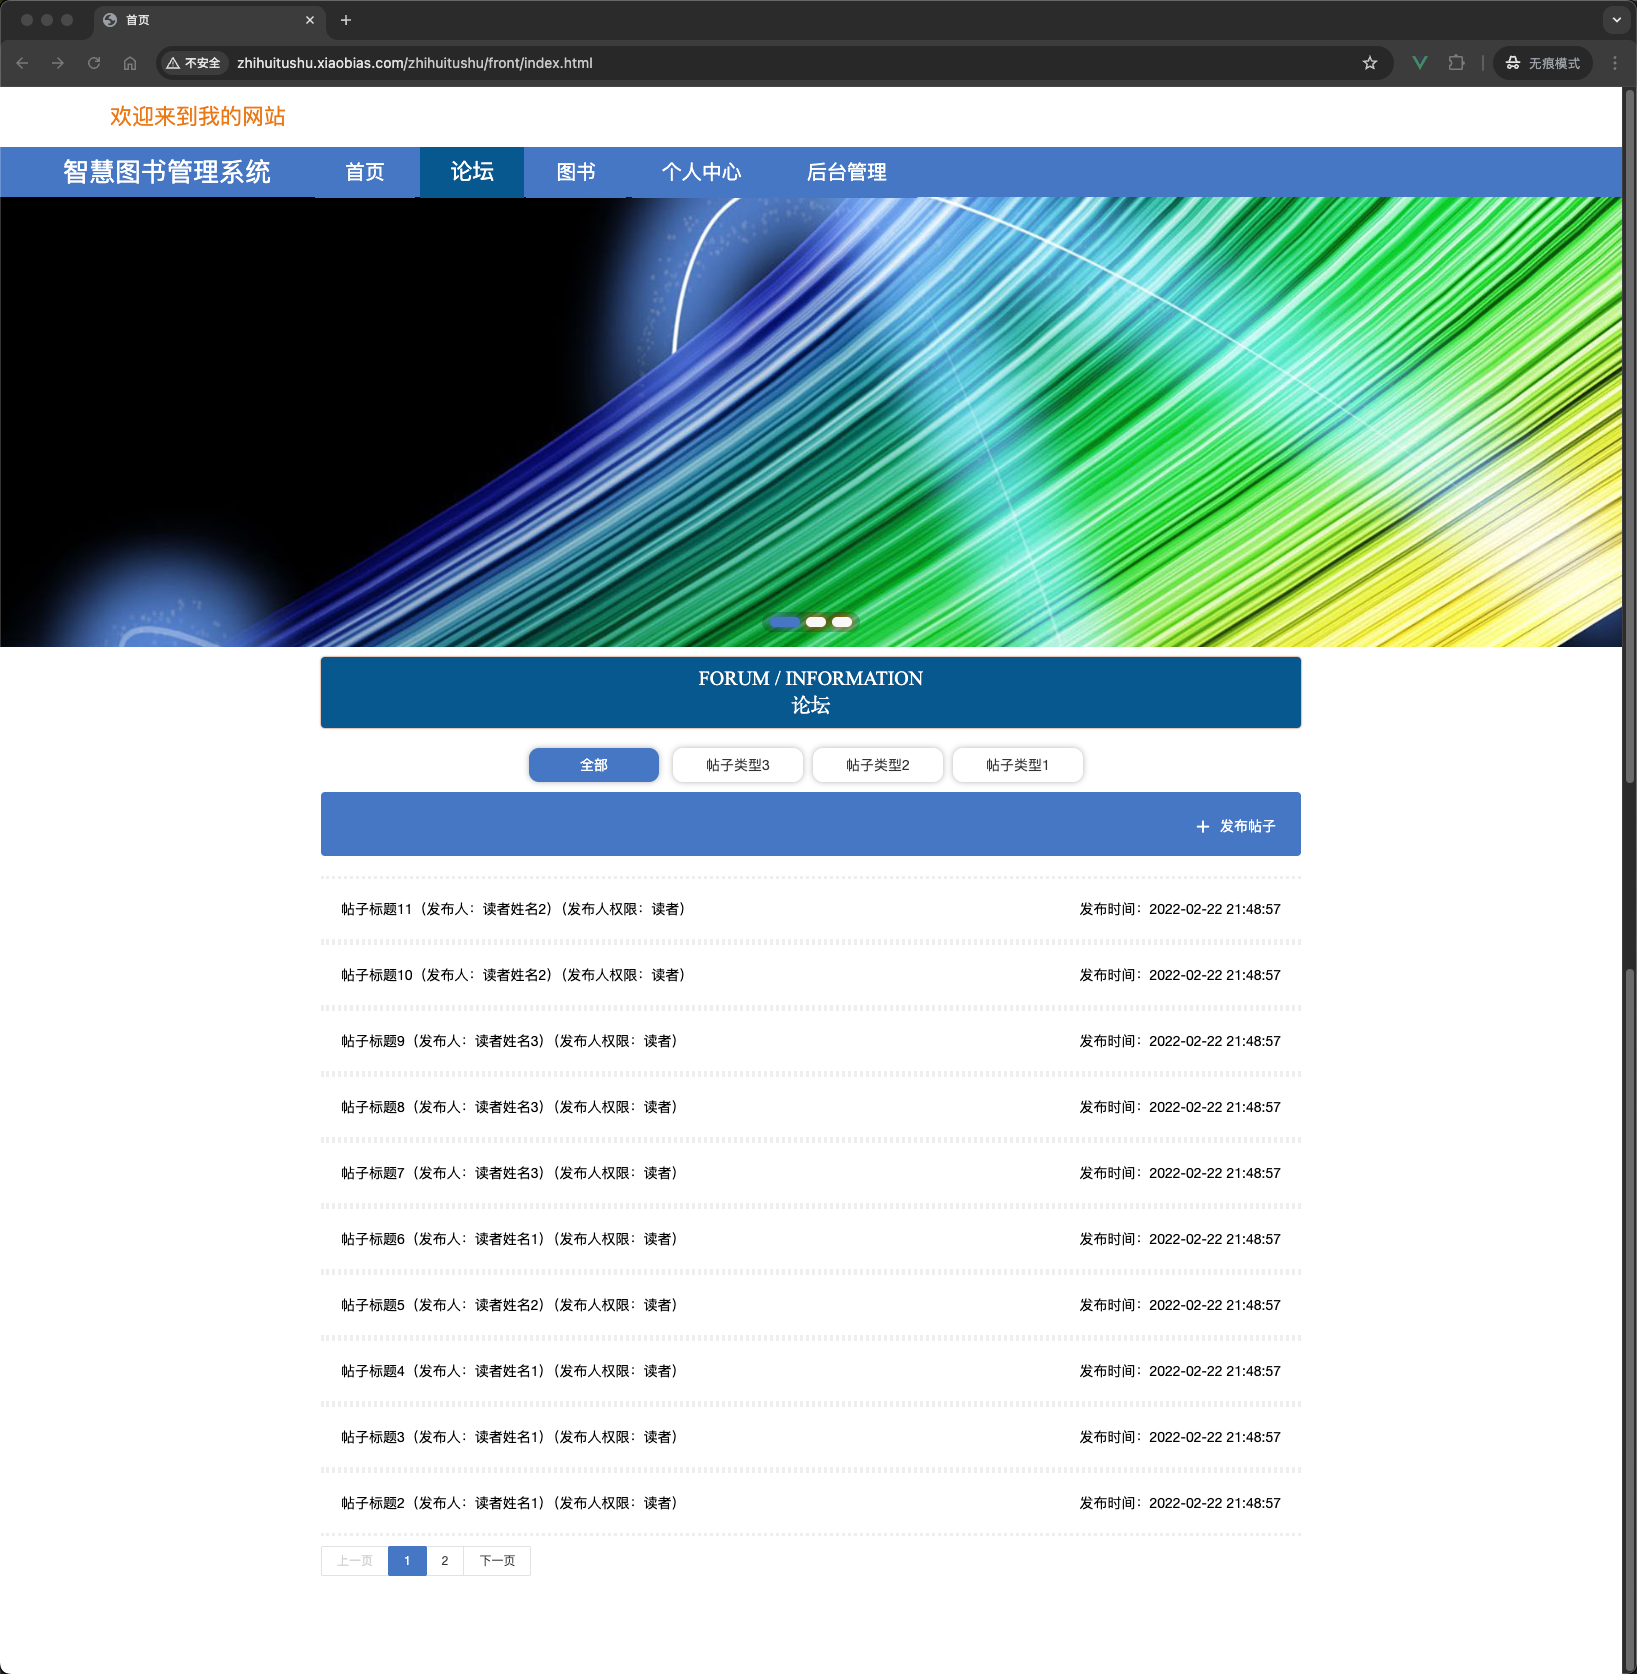Reload the page with refresh icon
Viewport: 1637px width, 1674px height.
(94, 63)
